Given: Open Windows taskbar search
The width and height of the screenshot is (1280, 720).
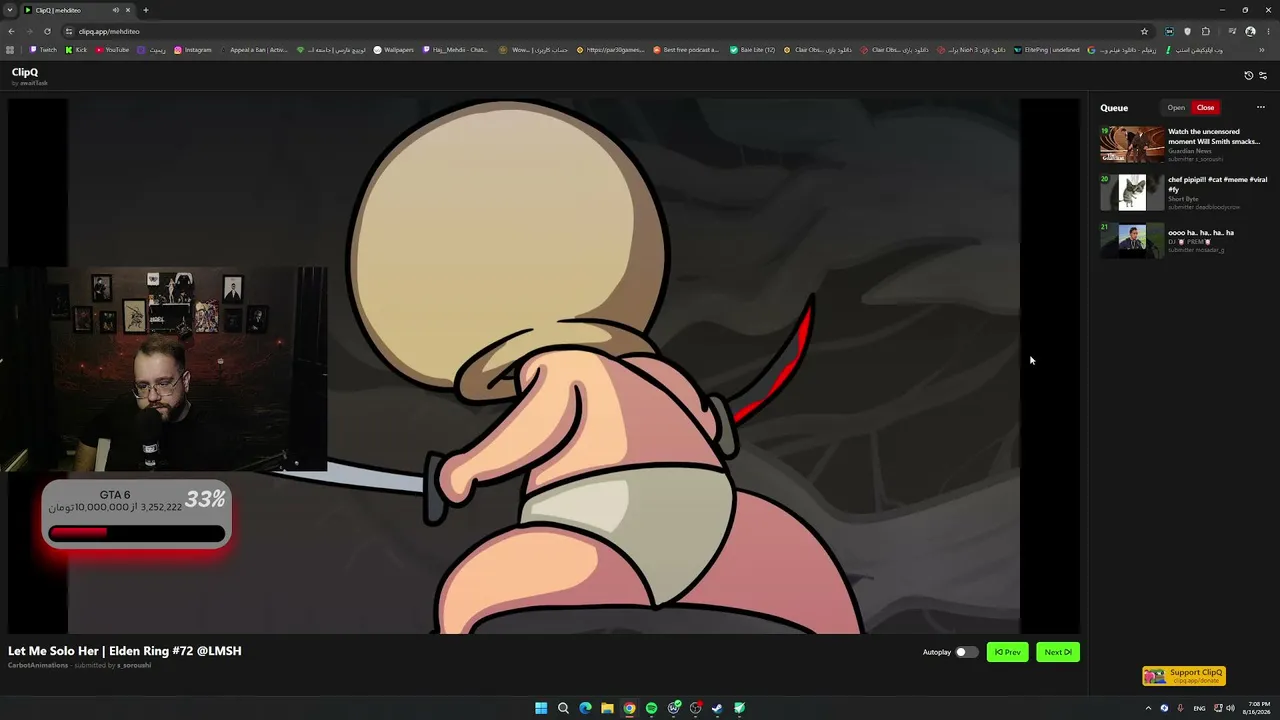Looking at the screenshot, I should pos(563,708).
